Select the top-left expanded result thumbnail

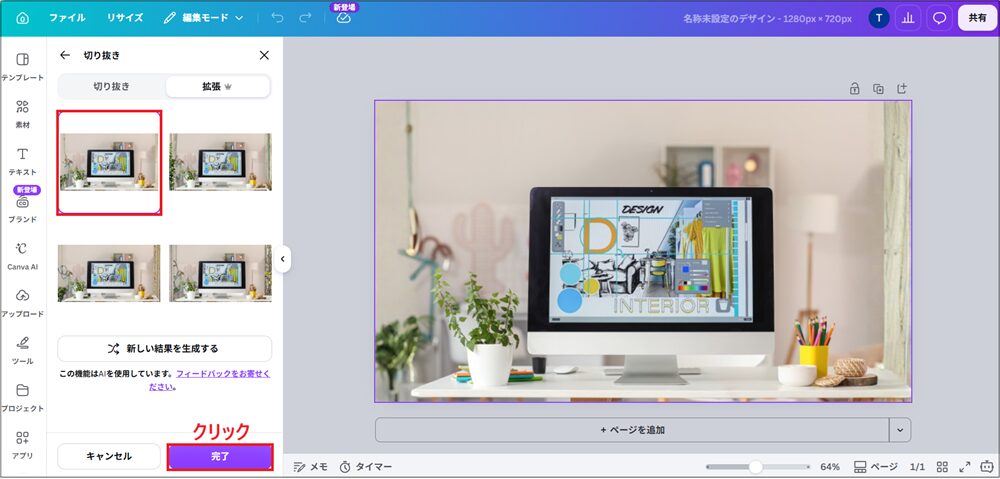(109, 162)
